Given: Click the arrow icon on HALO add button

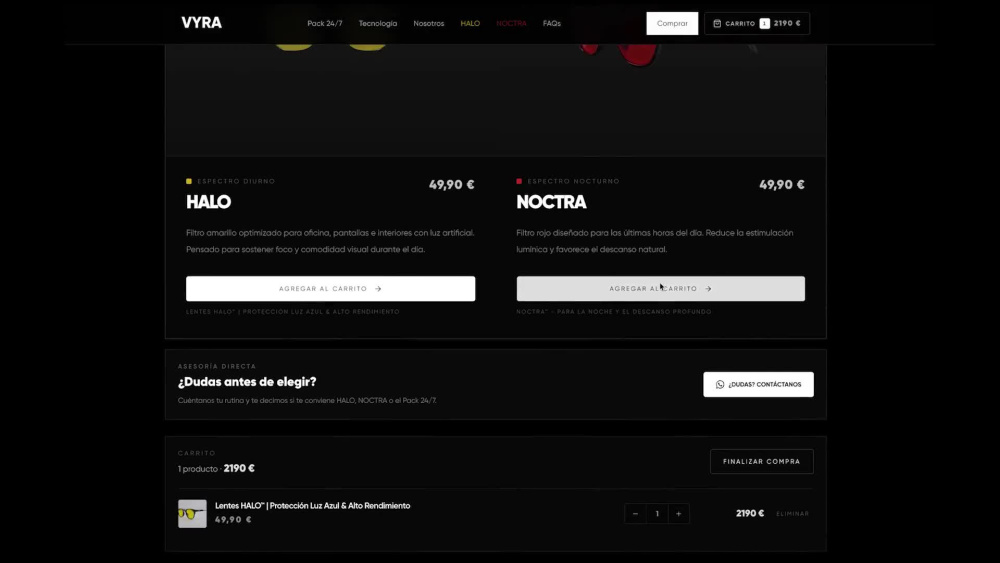Looking at the screenshot, I should point(378,289).
